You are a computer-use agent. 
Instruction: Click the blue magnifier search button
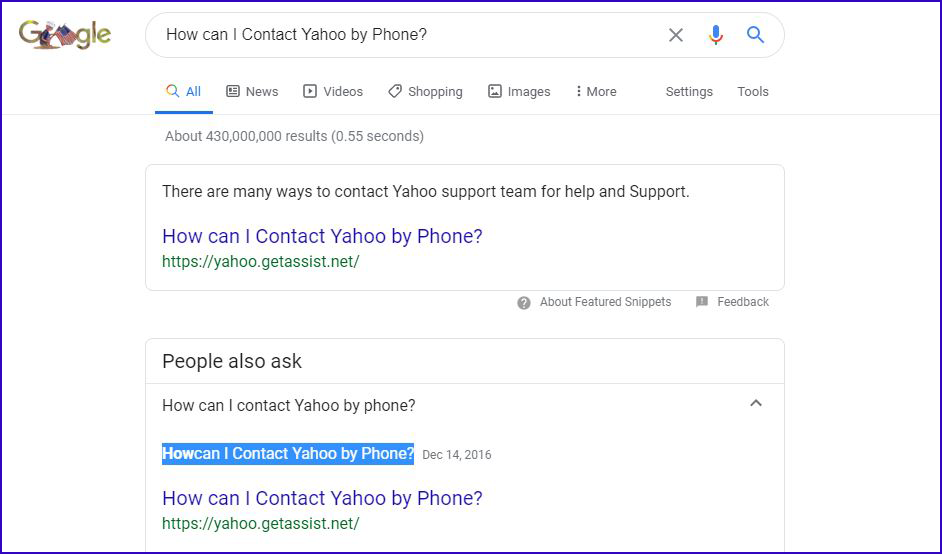[756, 35]
